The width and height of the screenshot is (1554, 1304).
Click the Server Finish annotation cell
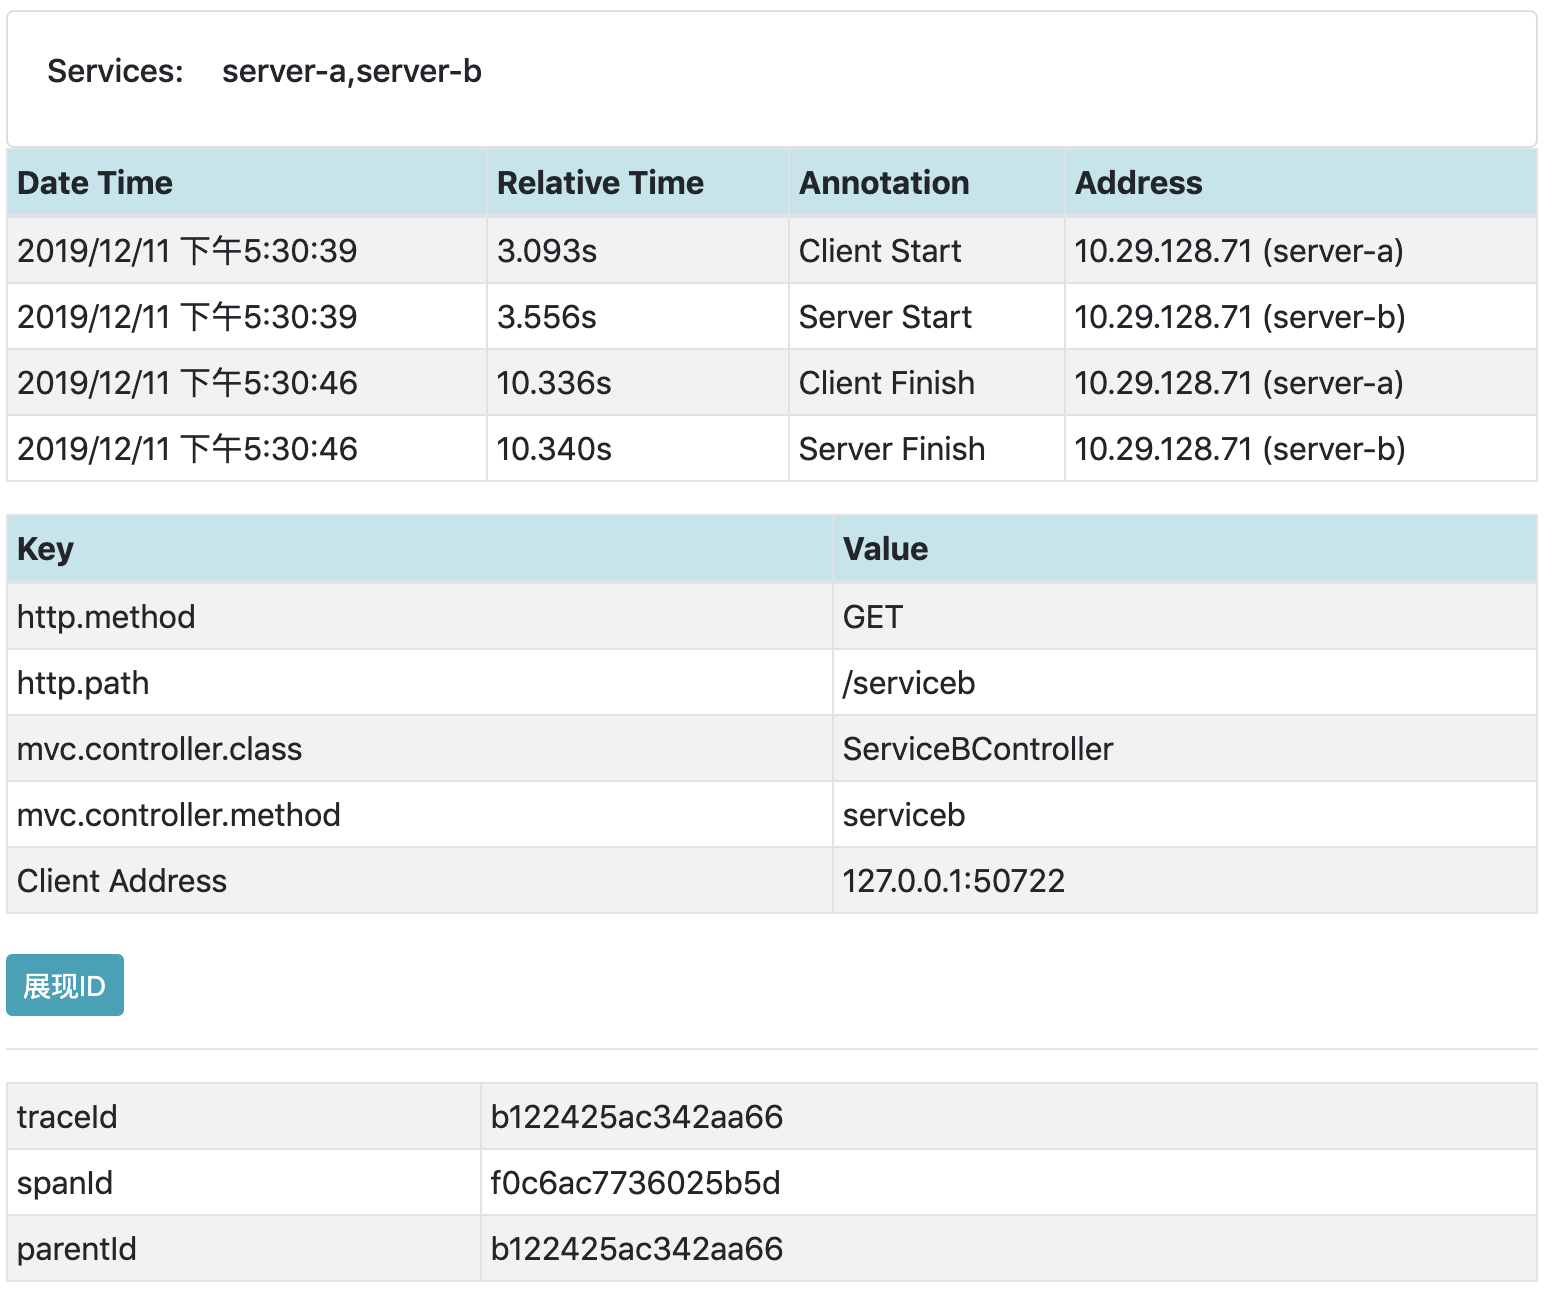point(891,449)
